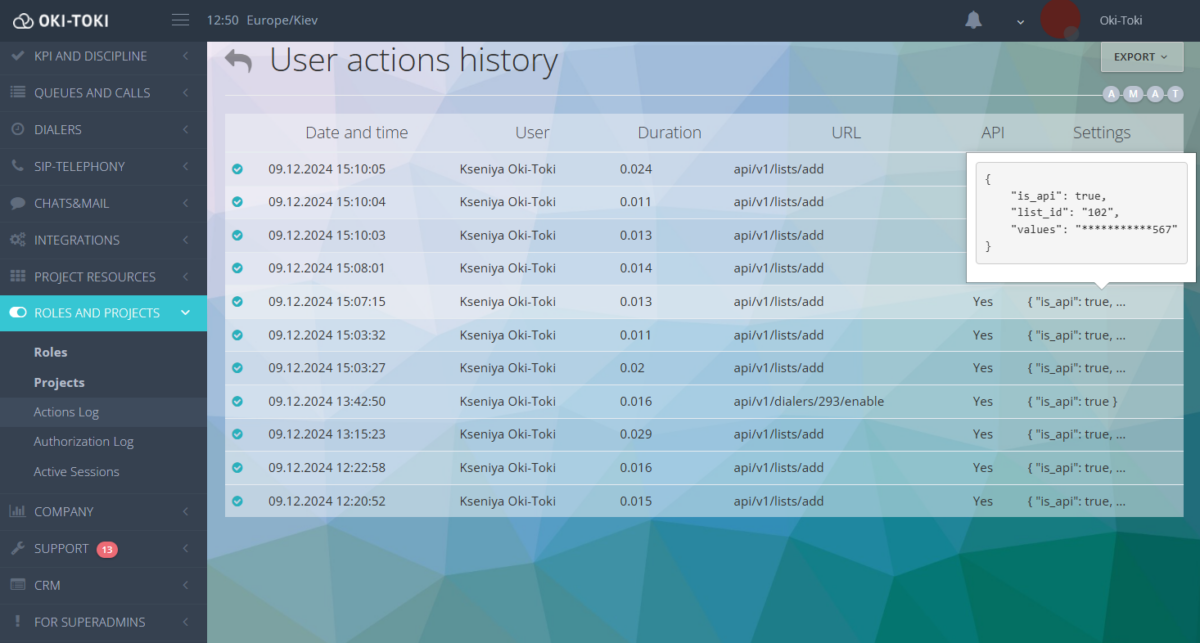Image resolution: width=1200 pixels, height=643 pixels.
Task: Open the Export dropdown
Action: tap(1141, 57)
